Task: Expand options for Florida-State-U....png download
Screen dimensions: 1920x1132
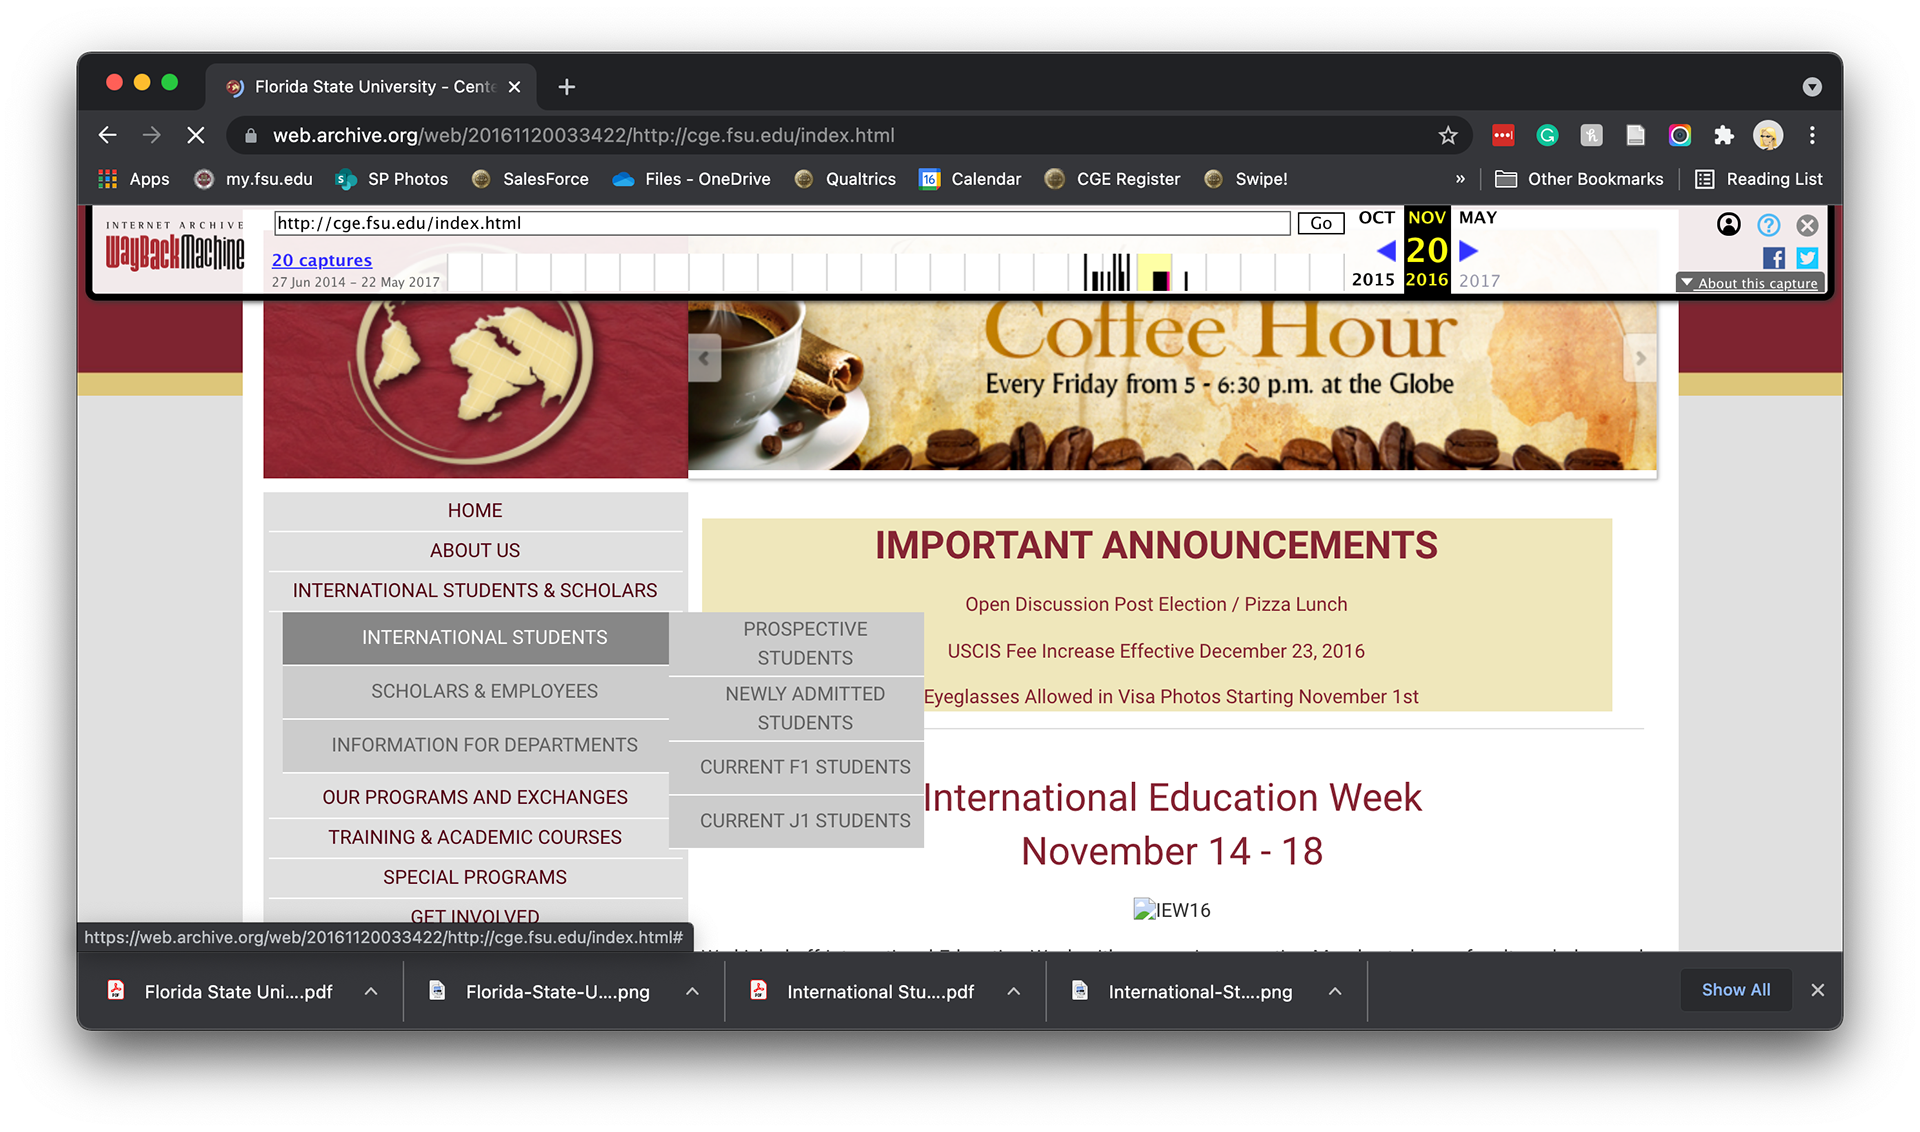Action: click(692, 992)
